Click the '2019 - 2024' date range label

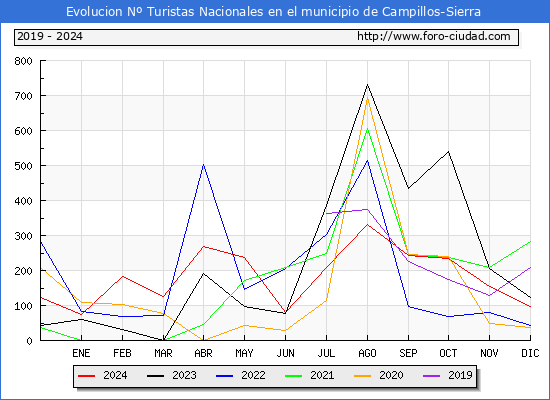[50, 36]
